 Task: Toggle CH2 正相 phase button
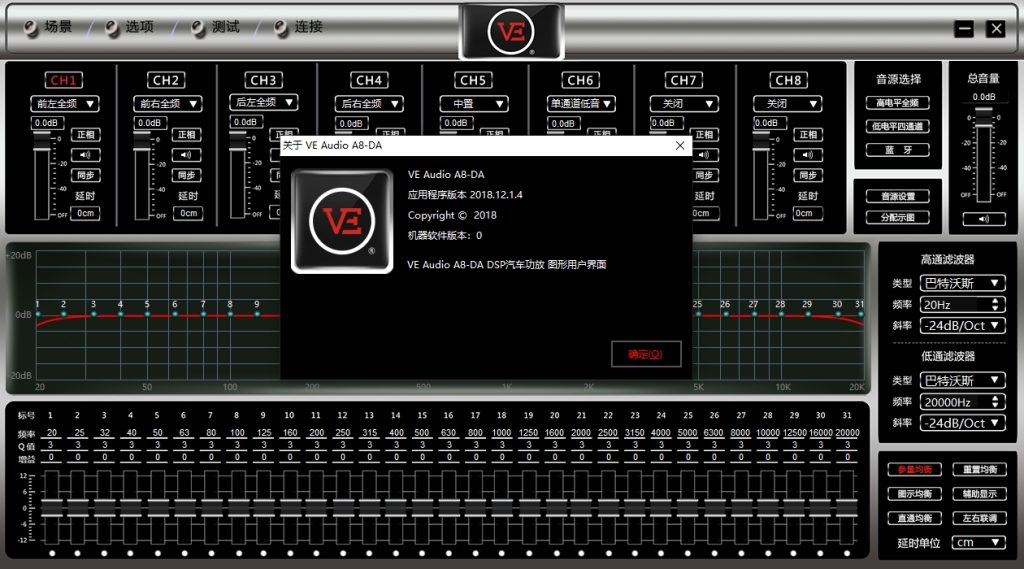pyautogui.click(x=187, y=135)
